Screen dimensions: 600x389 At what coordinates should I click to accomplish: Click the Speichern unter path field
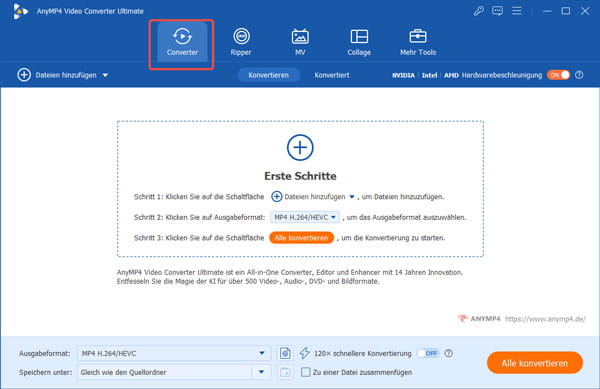point(164,372)
